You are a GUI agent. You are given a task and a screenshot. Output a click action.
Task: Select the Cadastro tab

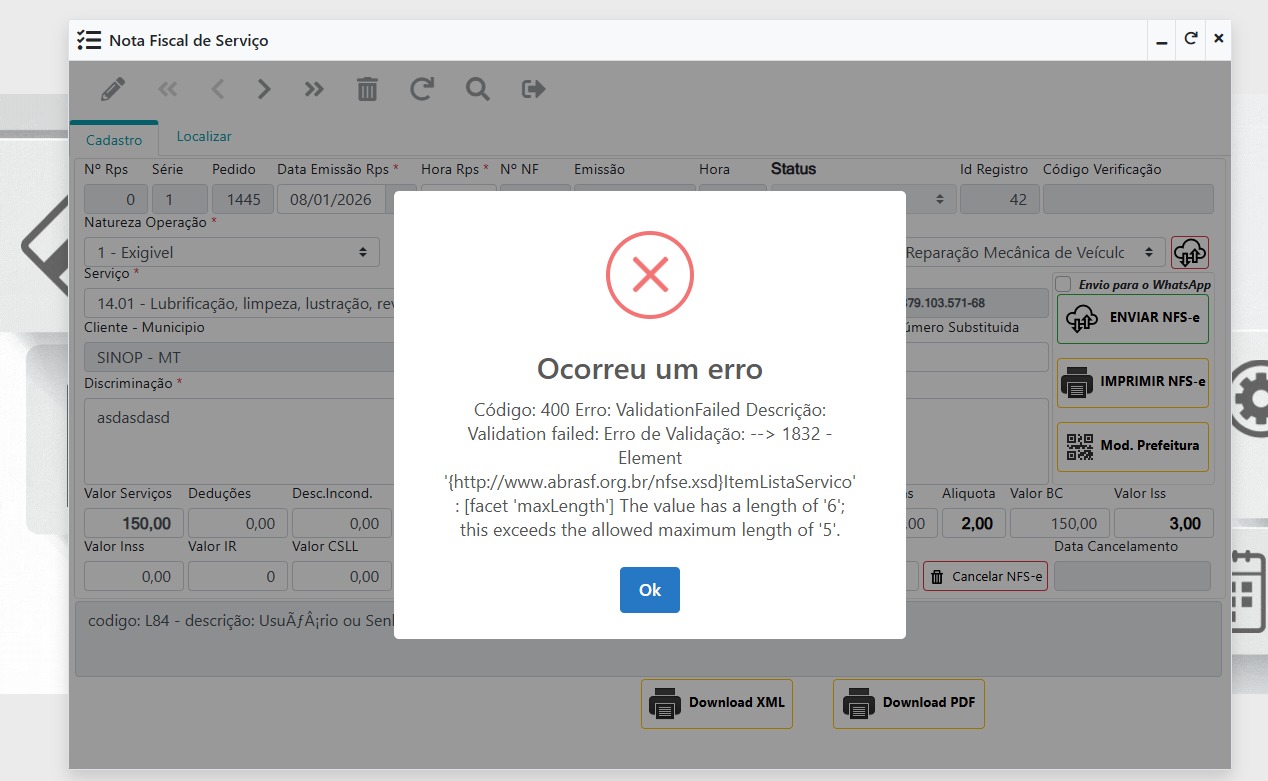tap(114, 140)
